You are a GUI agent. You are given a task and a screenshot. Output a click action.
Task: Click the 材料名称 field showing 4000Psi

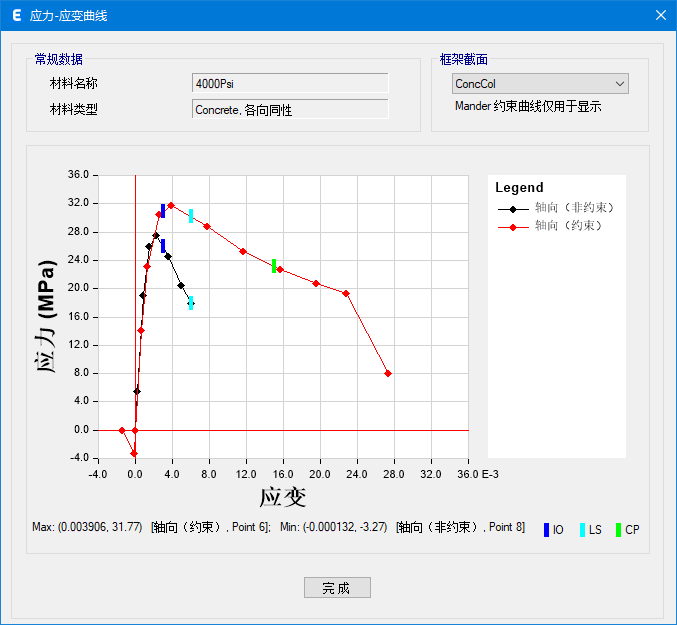289,83
